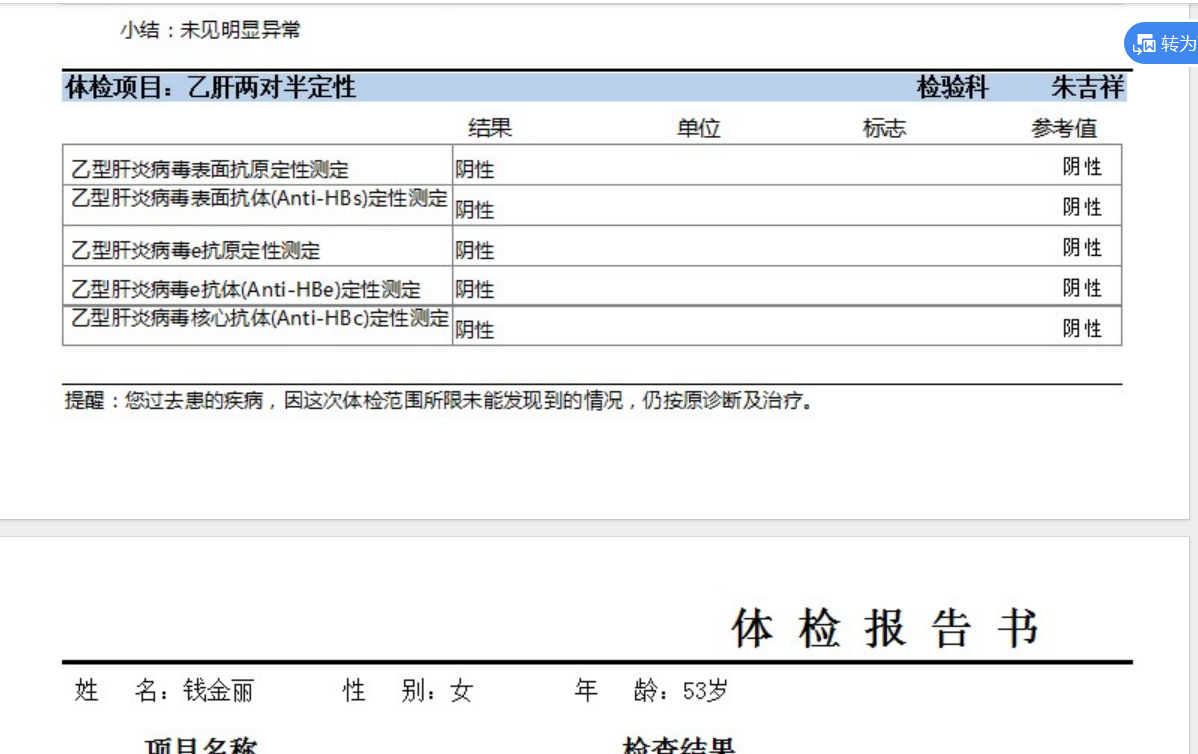Click the 体检报告书 title

pos(885,628)
